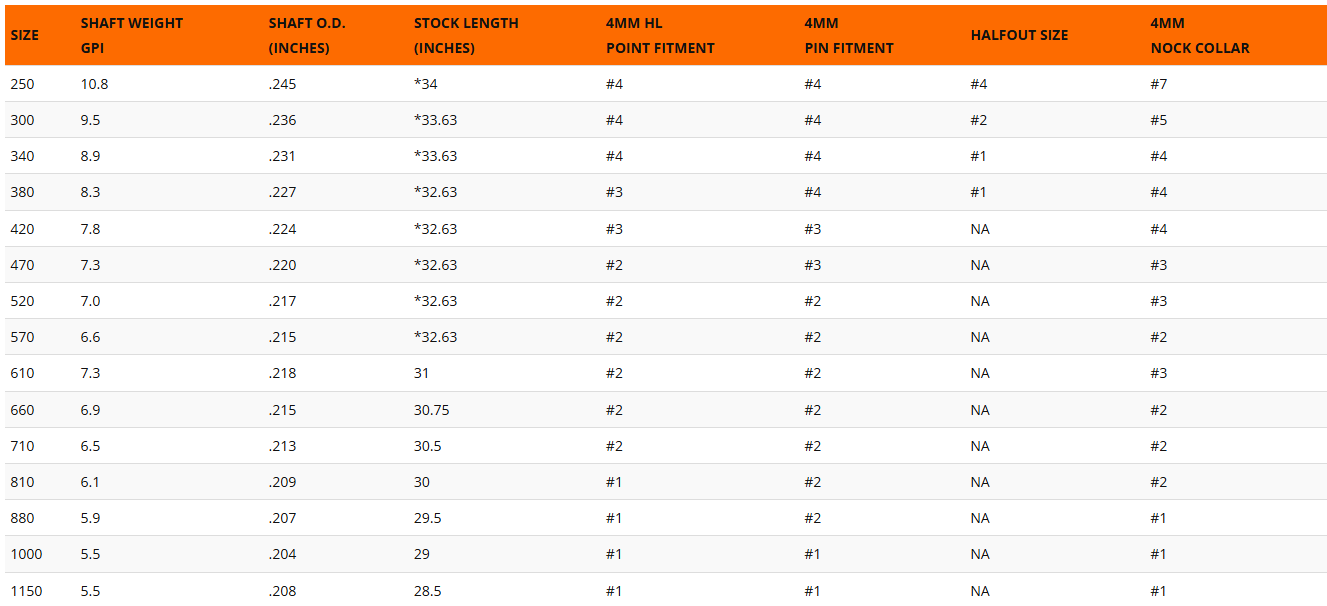Viewport: 1327px width, 606px height.
Task: Select the STOCK LENGTH (INCHES) header
Action: point(466,35)
